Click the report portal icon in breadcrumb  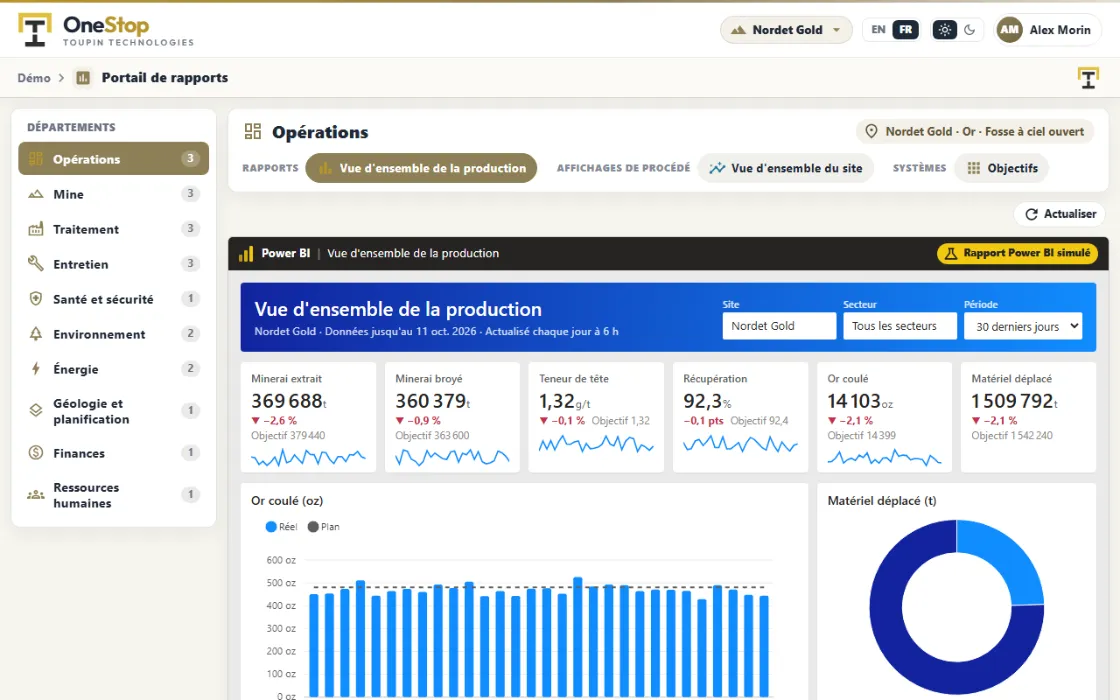[x=83, y=78]
